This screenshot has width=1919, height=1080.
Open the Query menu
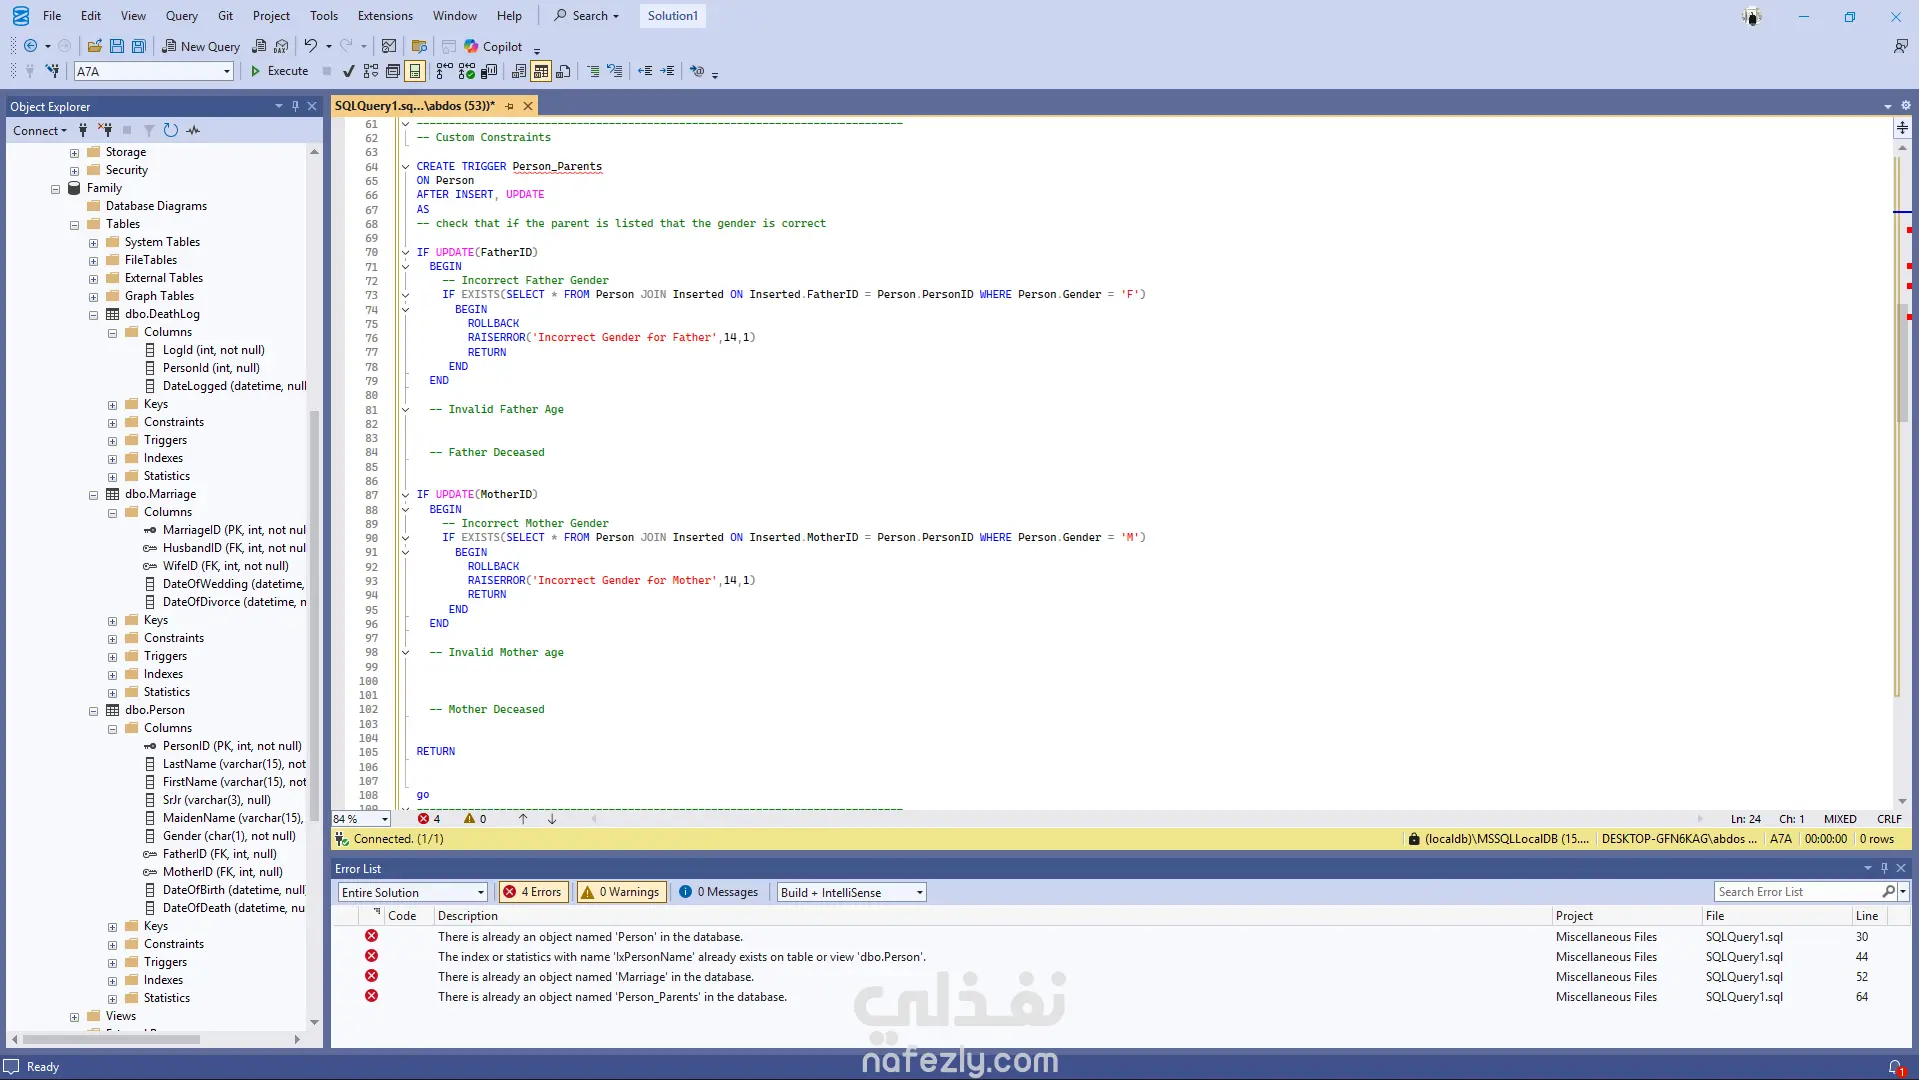click(x=182, y=15)
